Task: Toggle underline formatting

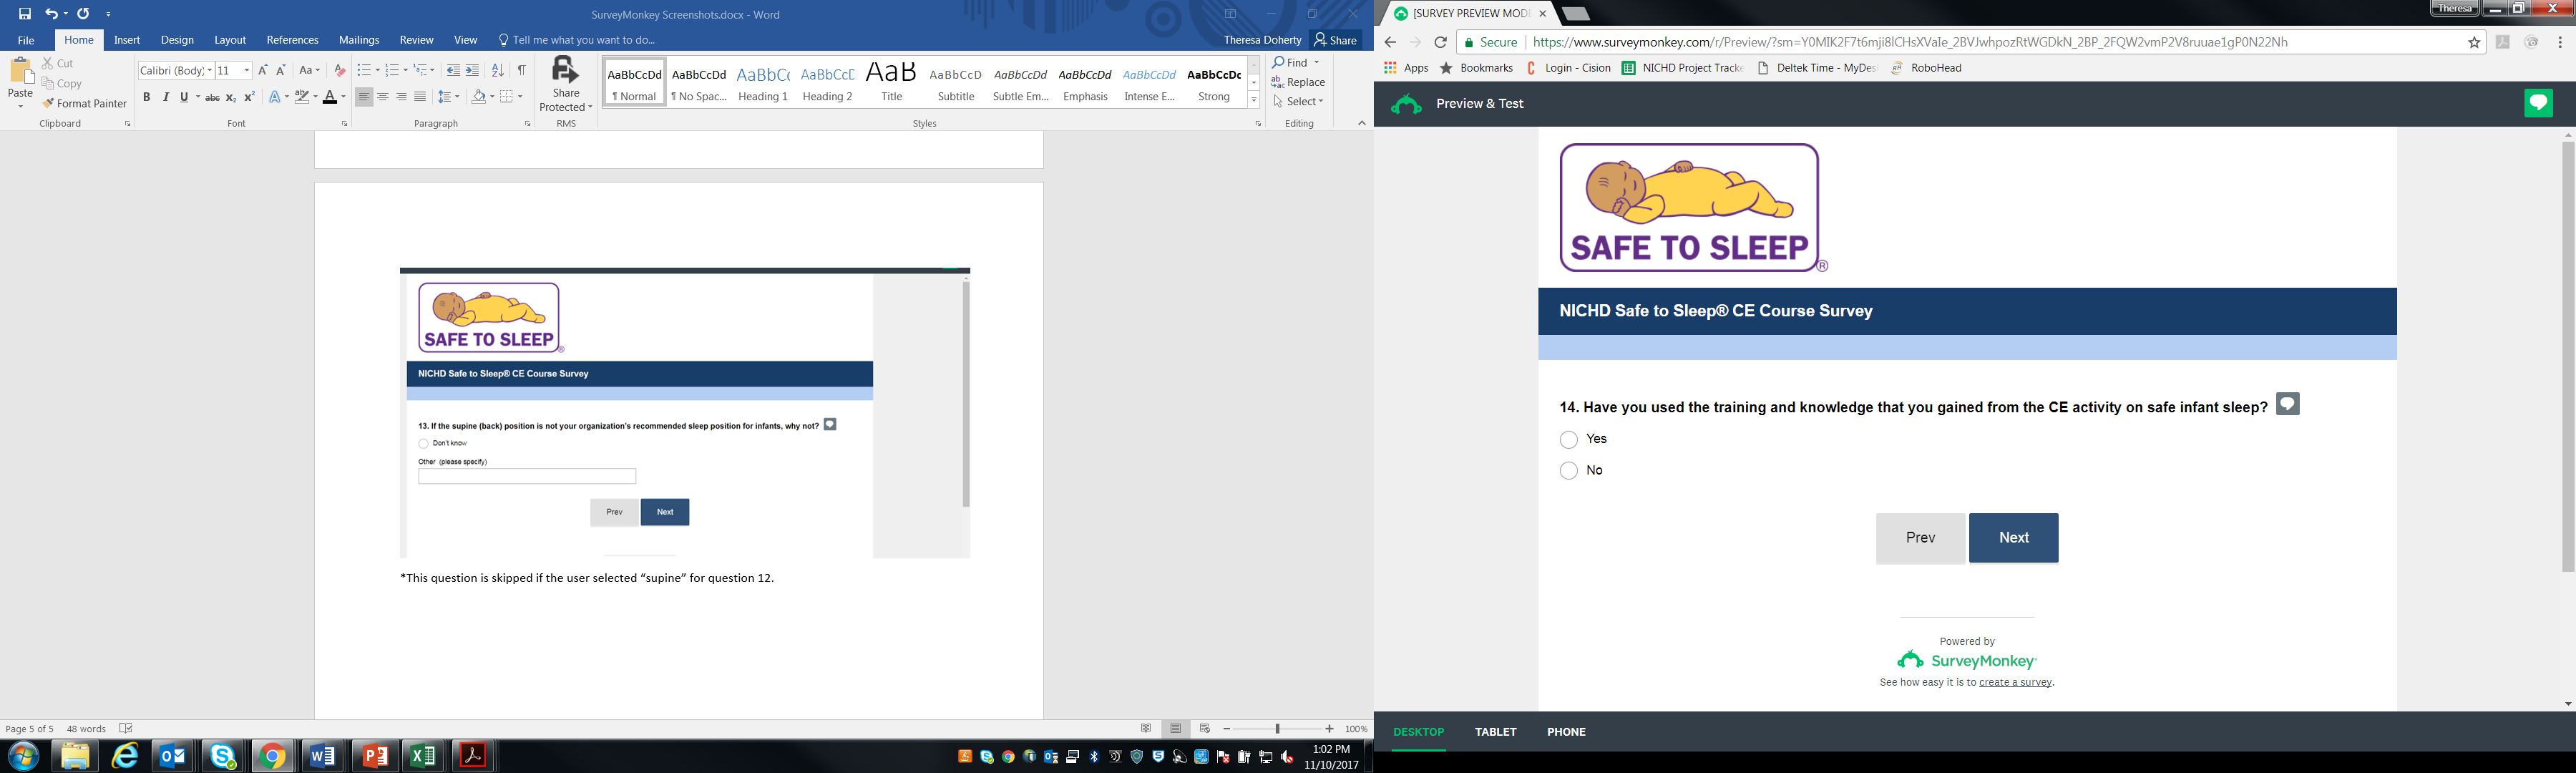Action: tap(184, 97)
